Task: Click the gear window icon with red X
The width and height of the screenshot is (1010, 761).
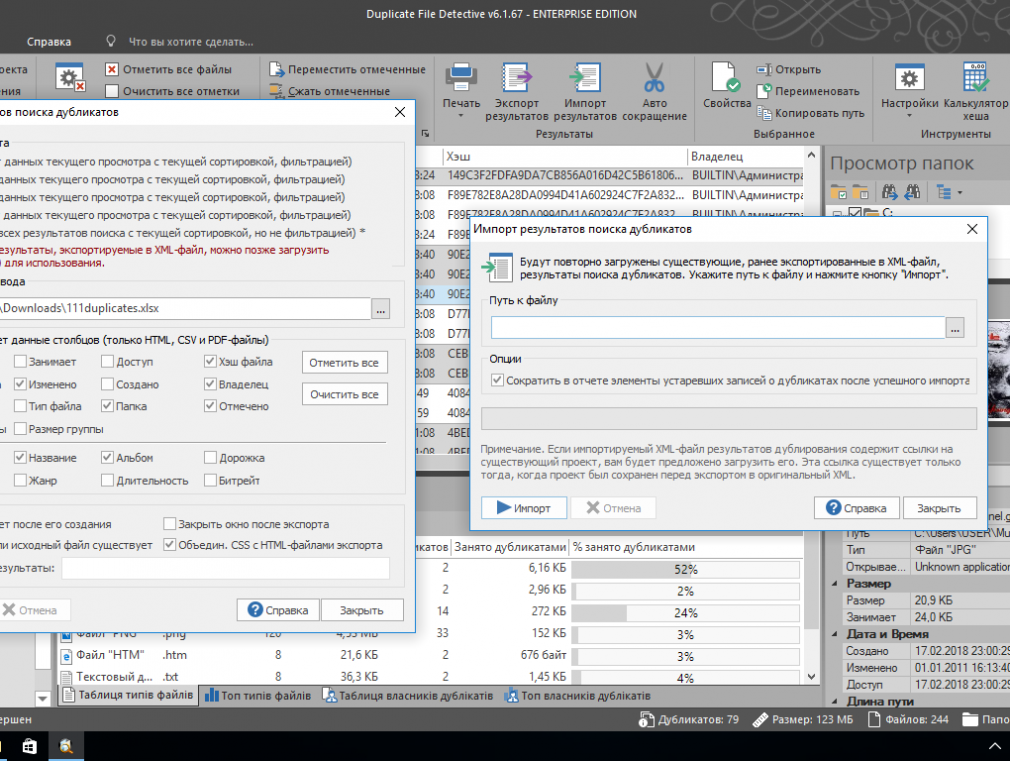Action: (70, 79)
